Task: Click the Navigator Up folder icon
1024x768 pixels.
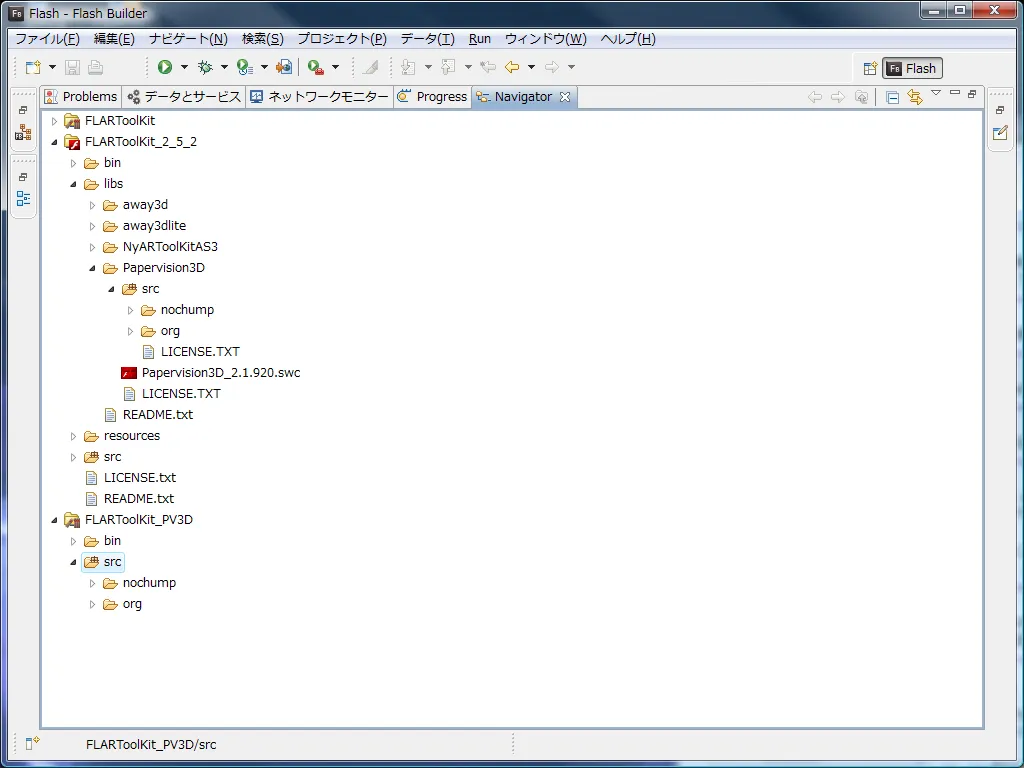Action: (x=862, y=97)
